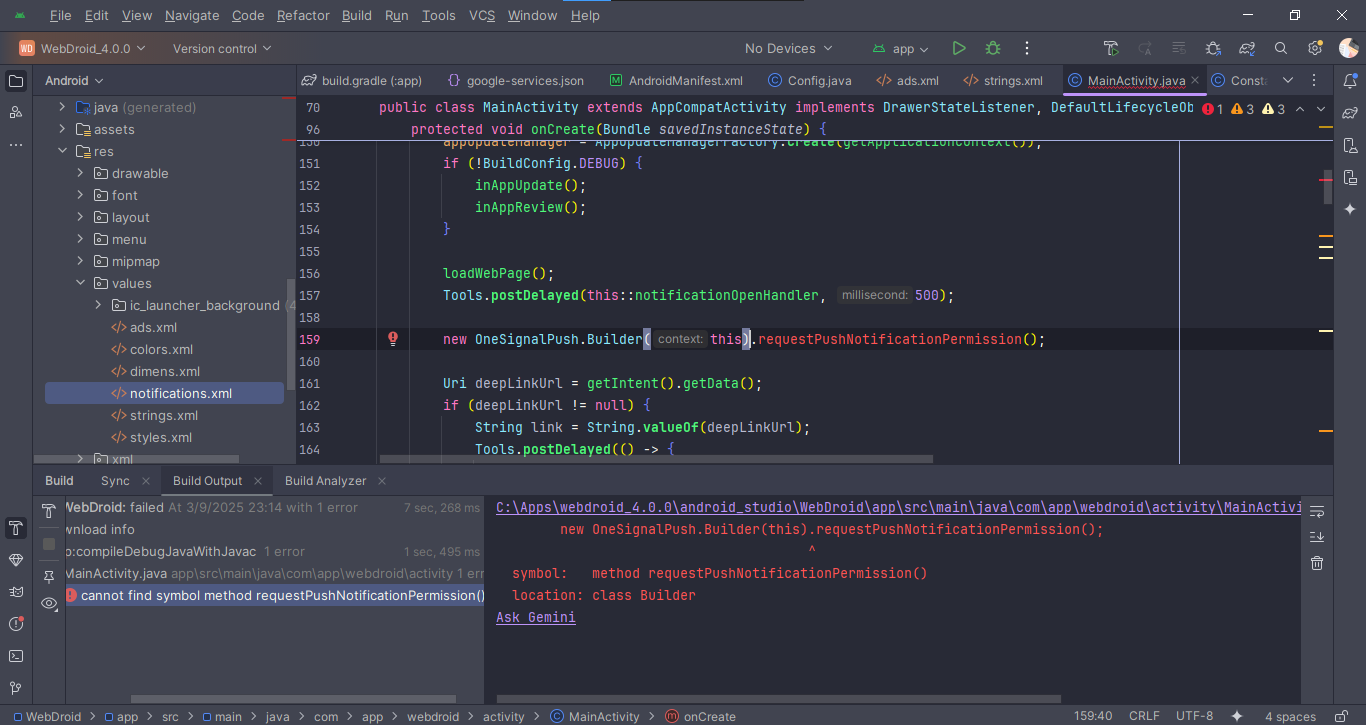The height and width of the screenshot is (725, 1366).
Task: Switch to the build.gradle (:app) tab
Action: coord(362,81)
